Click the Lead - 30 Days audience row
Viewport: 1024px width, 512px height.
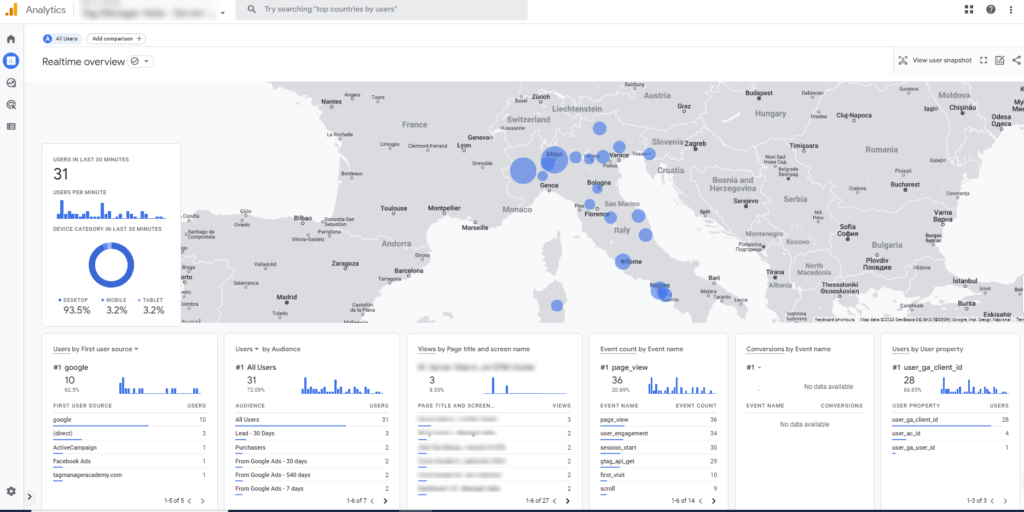click(312, 434)
